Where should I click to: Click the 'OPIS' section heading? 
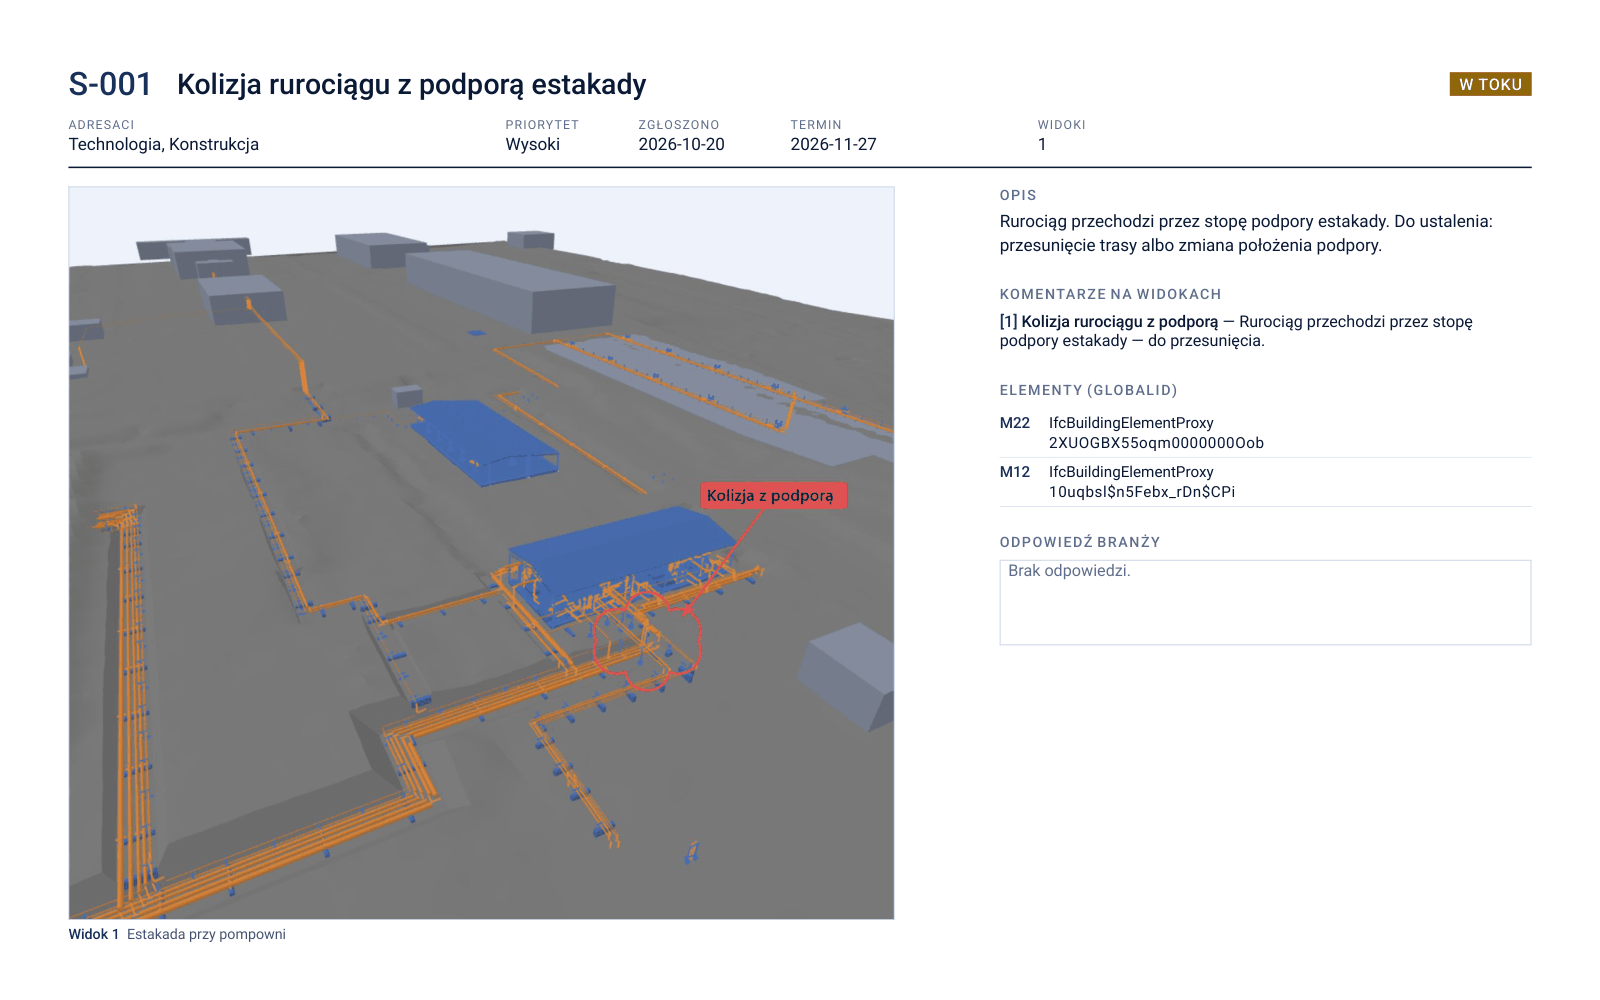(x=1018, y=195)
